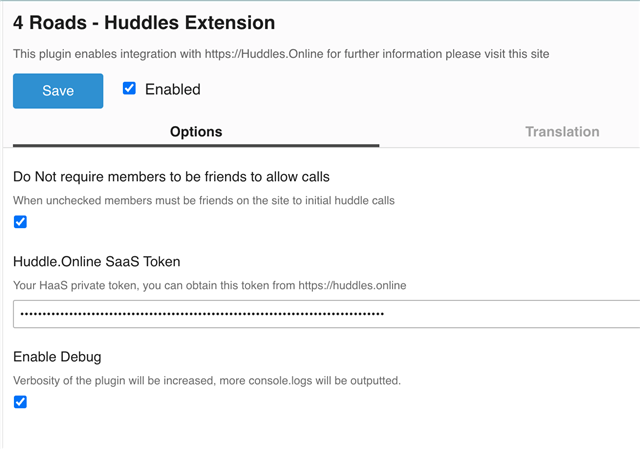
Task: Click the 'Do Not require members' heading
Action: pyautogui.click(x=171, y=177)
